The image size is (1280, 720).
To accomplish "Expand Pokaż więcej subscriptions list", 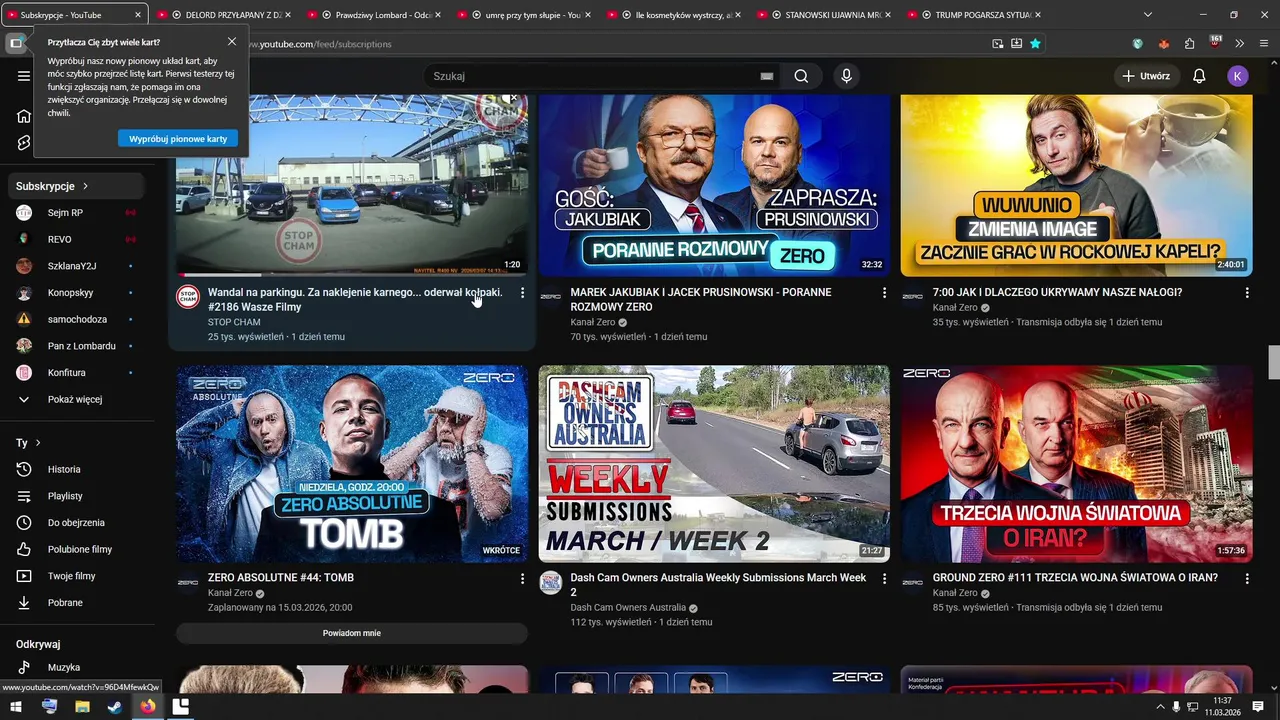I will 76,399.
